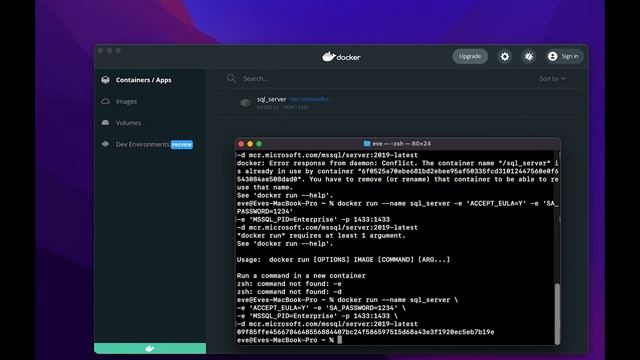Close the terminal window with red button

241,144
